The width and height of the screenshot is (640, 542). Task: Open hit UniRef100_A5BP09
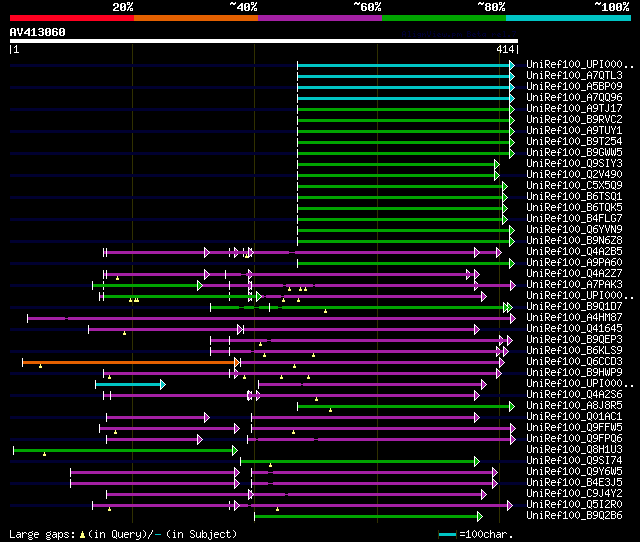click(x=574, y=87)
